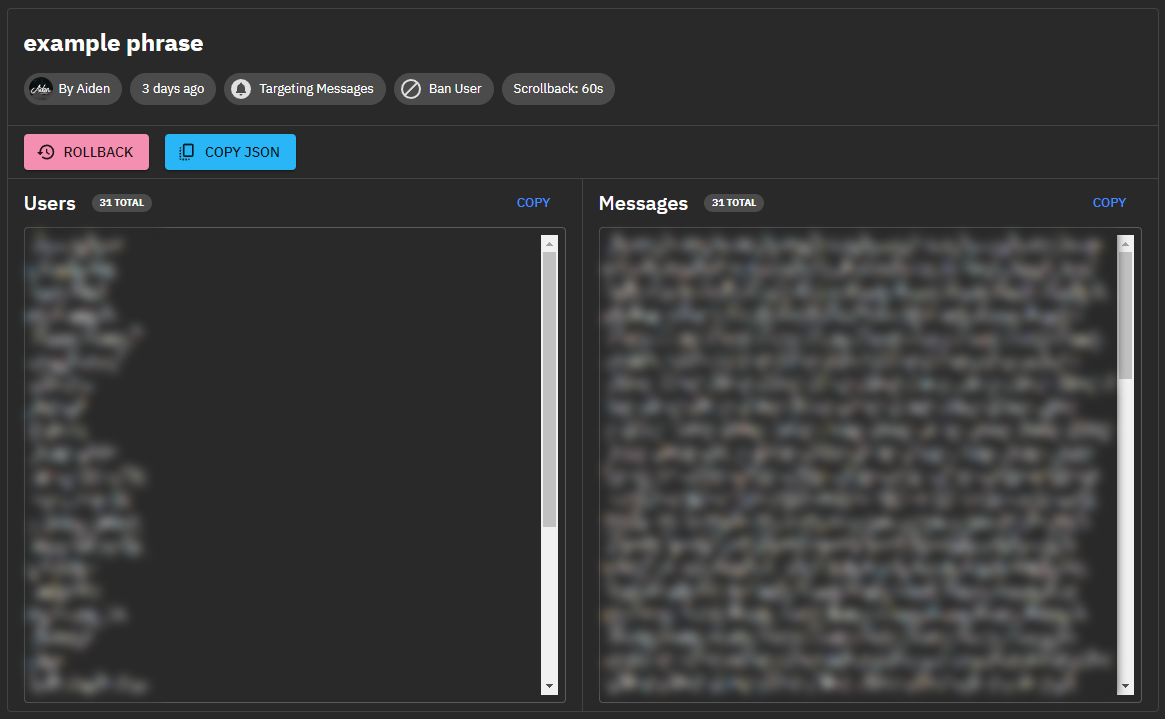Click the bell icon on Targeting Messages chip

pyautogui.click(x=240, y=88)
